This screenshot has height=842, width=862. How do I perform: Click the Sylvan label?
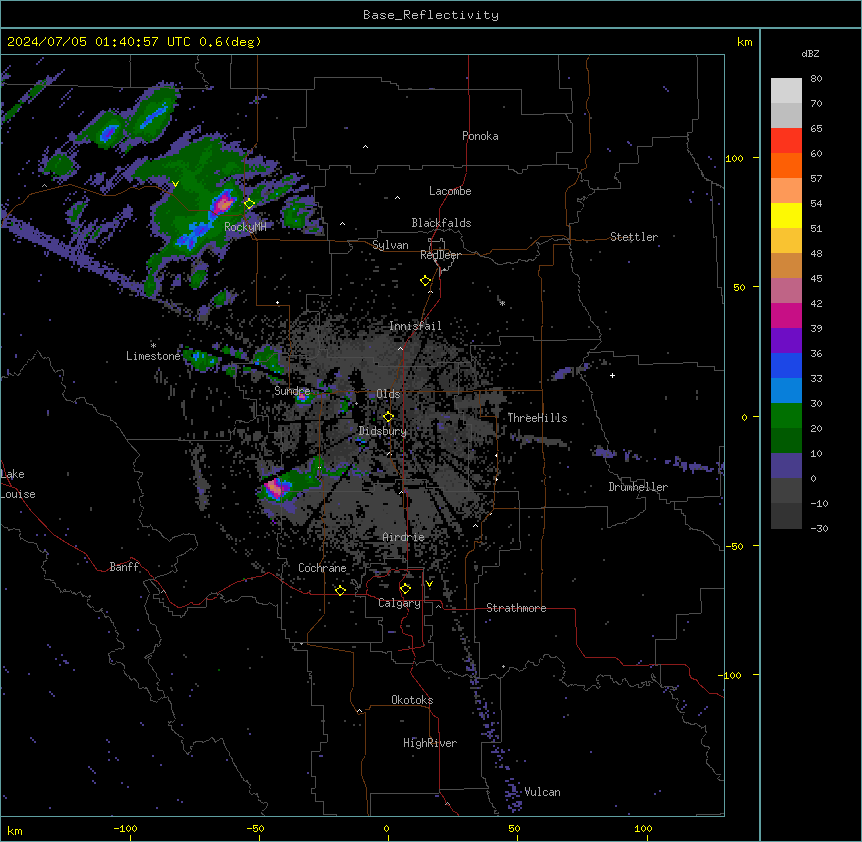(x=390, y=245)
